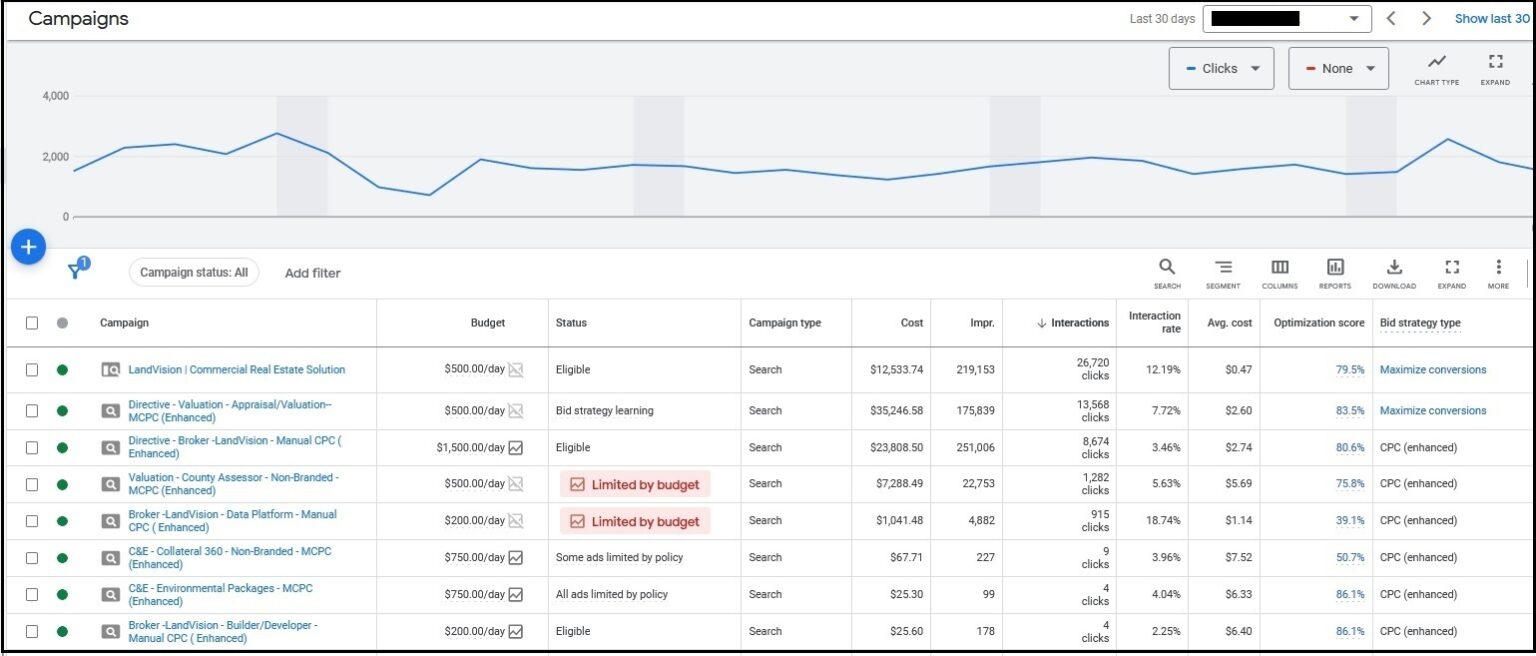Open the Clicks metric dropdown
The image size is (1536, 656).
(1221, 69)
